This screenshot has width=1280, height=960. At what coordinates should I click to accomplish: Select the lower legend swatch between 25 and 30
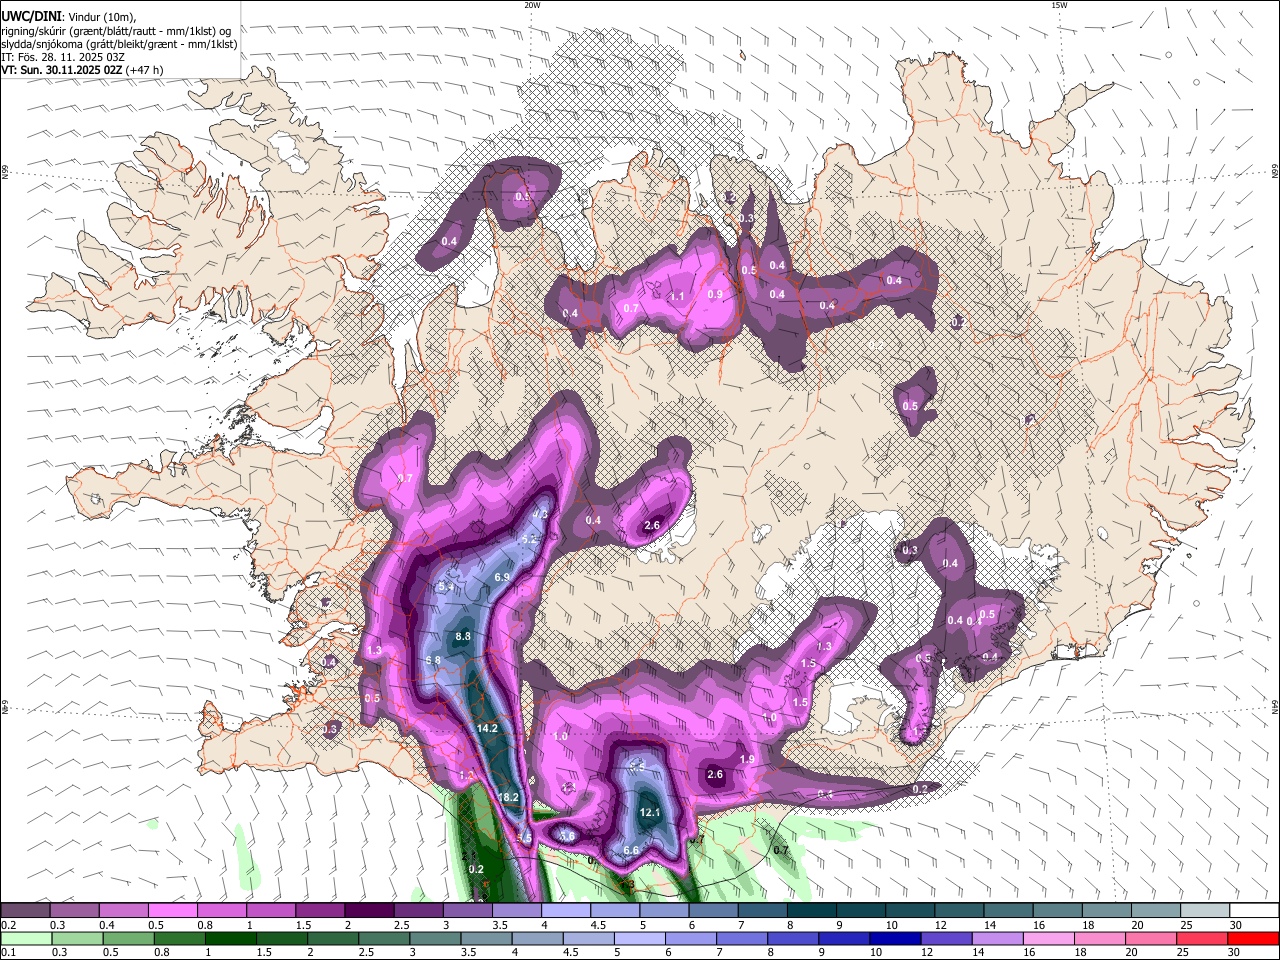point(1200,938)
